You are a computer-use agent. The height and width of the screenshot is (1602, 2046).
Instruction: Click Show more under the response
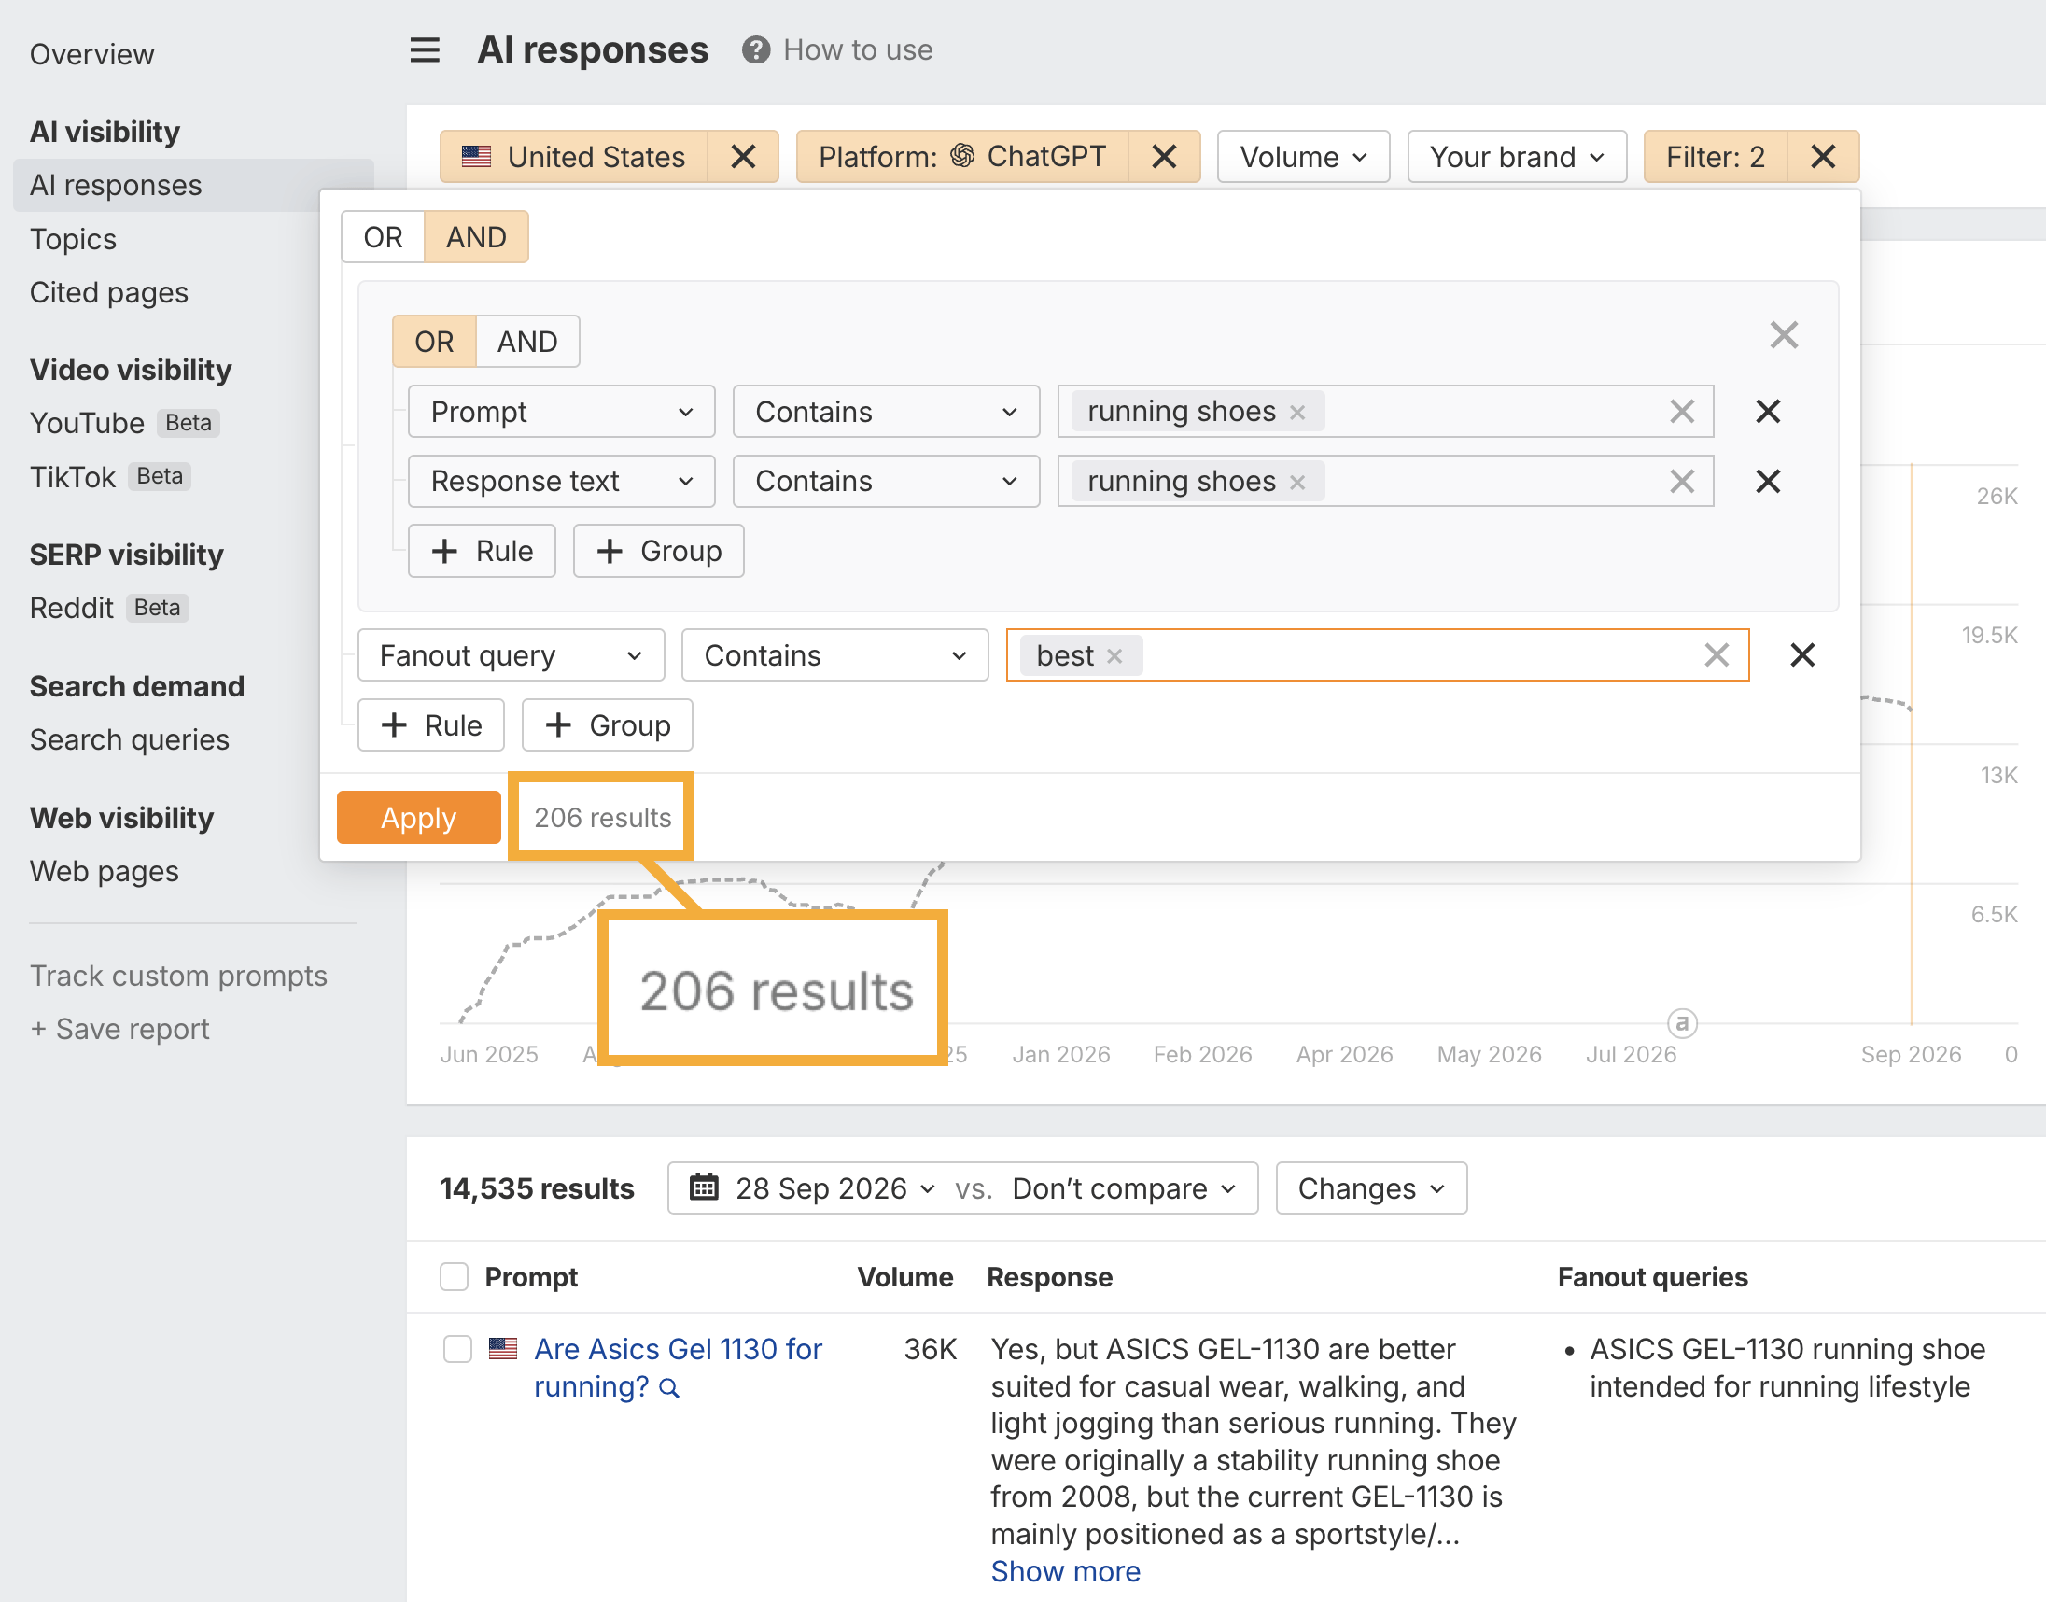[1065, 1571]
